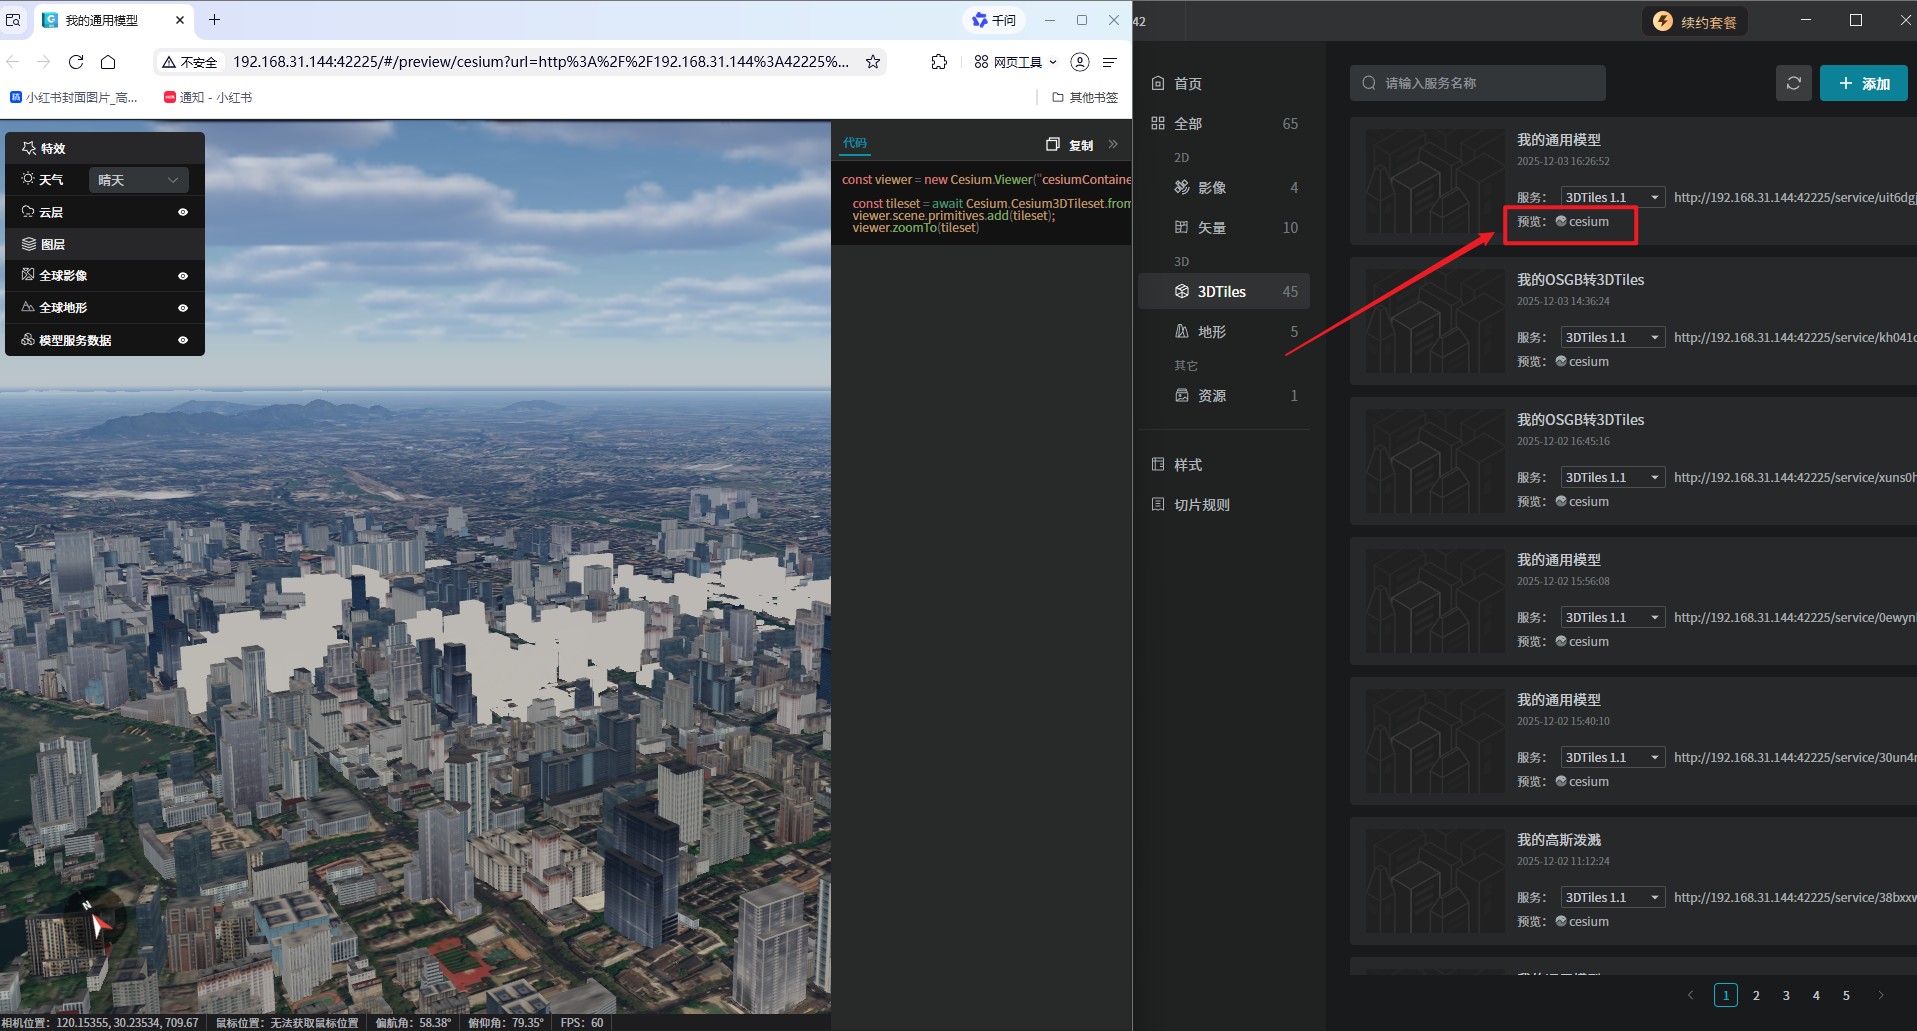Go to page 3 of the service list
The height and width of the screenshot is (1031, 1917).
[1786, 995]
